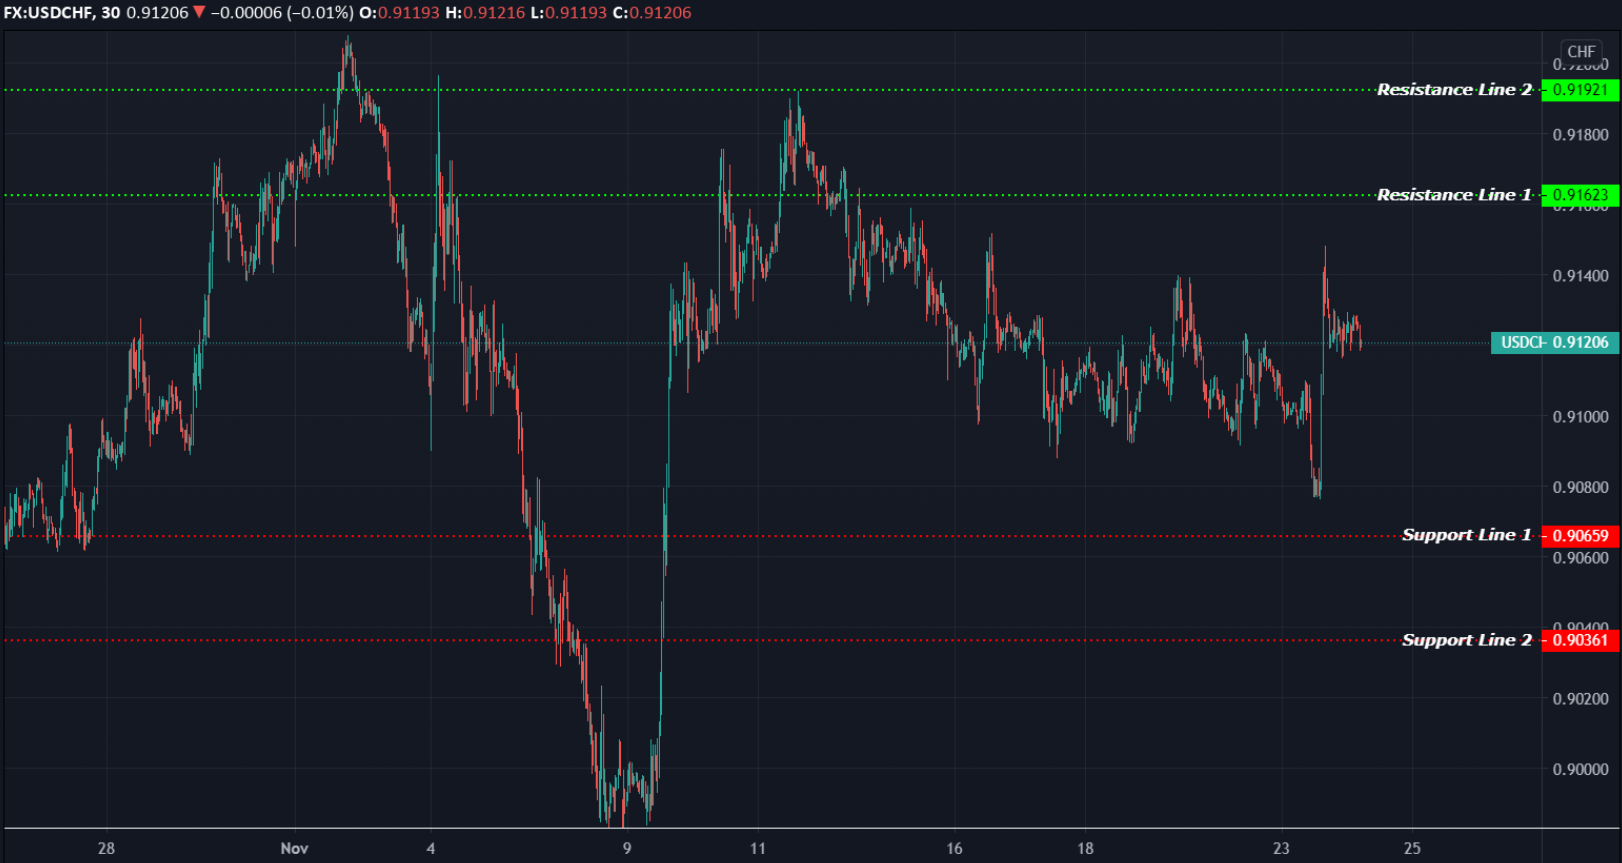Click the 28 date on time axis

coord(106,848)
